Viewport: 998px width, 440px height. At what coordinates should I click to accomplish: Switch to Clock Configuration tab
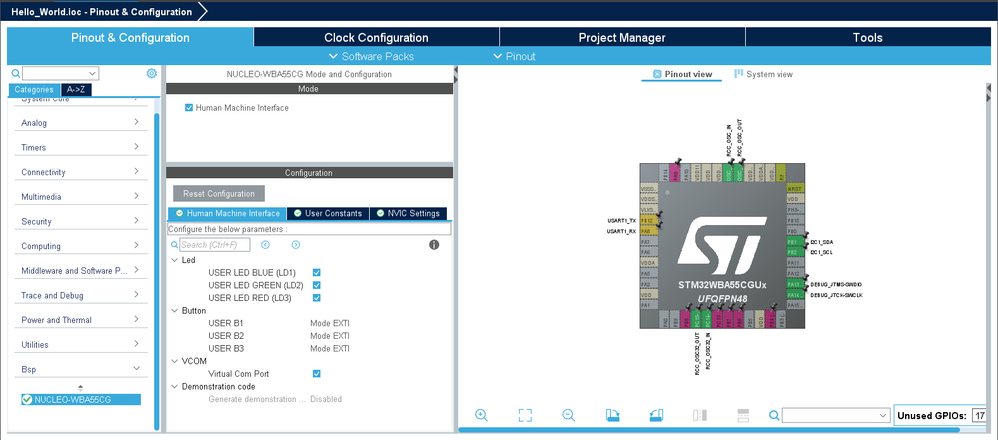click(376, 38)
